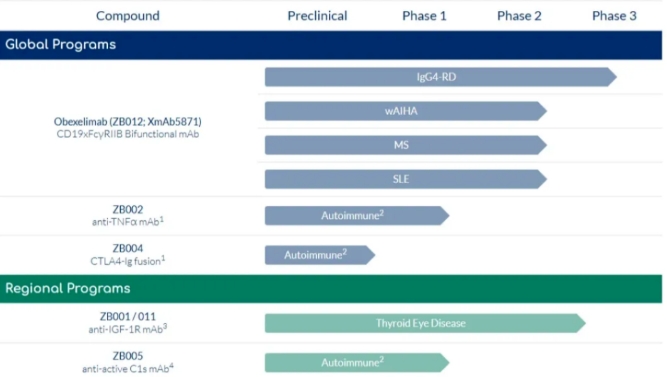Click the Global Programs section header
This screenshot has width=667, height=377.
pyautogui.click(x=331, y=45)
